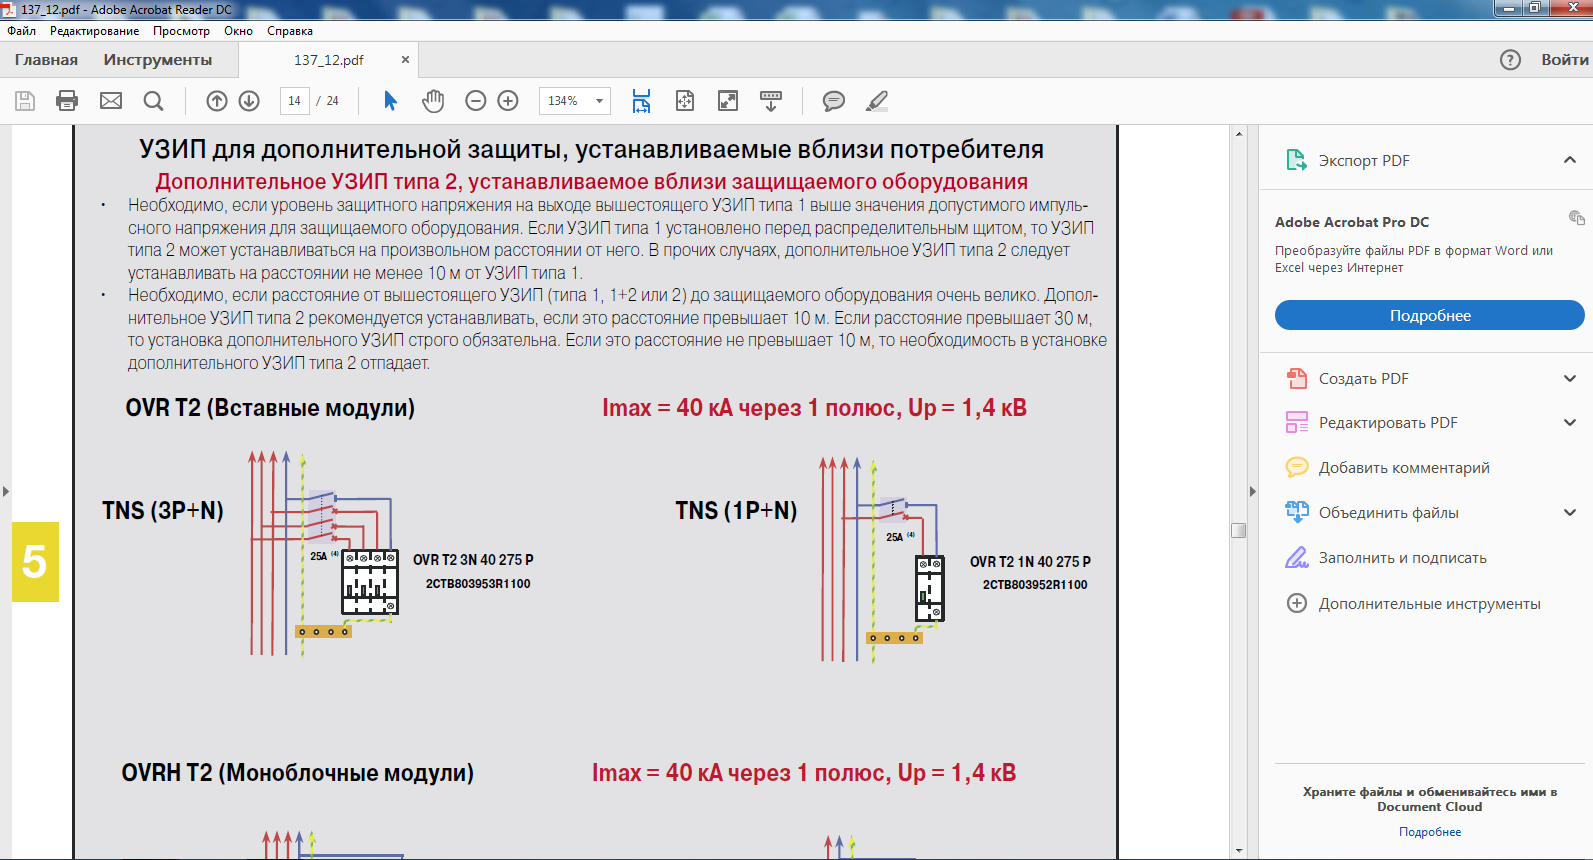Click the page number input field
This screenshot has width=1593, height=860.
click(x=294, y=101)
